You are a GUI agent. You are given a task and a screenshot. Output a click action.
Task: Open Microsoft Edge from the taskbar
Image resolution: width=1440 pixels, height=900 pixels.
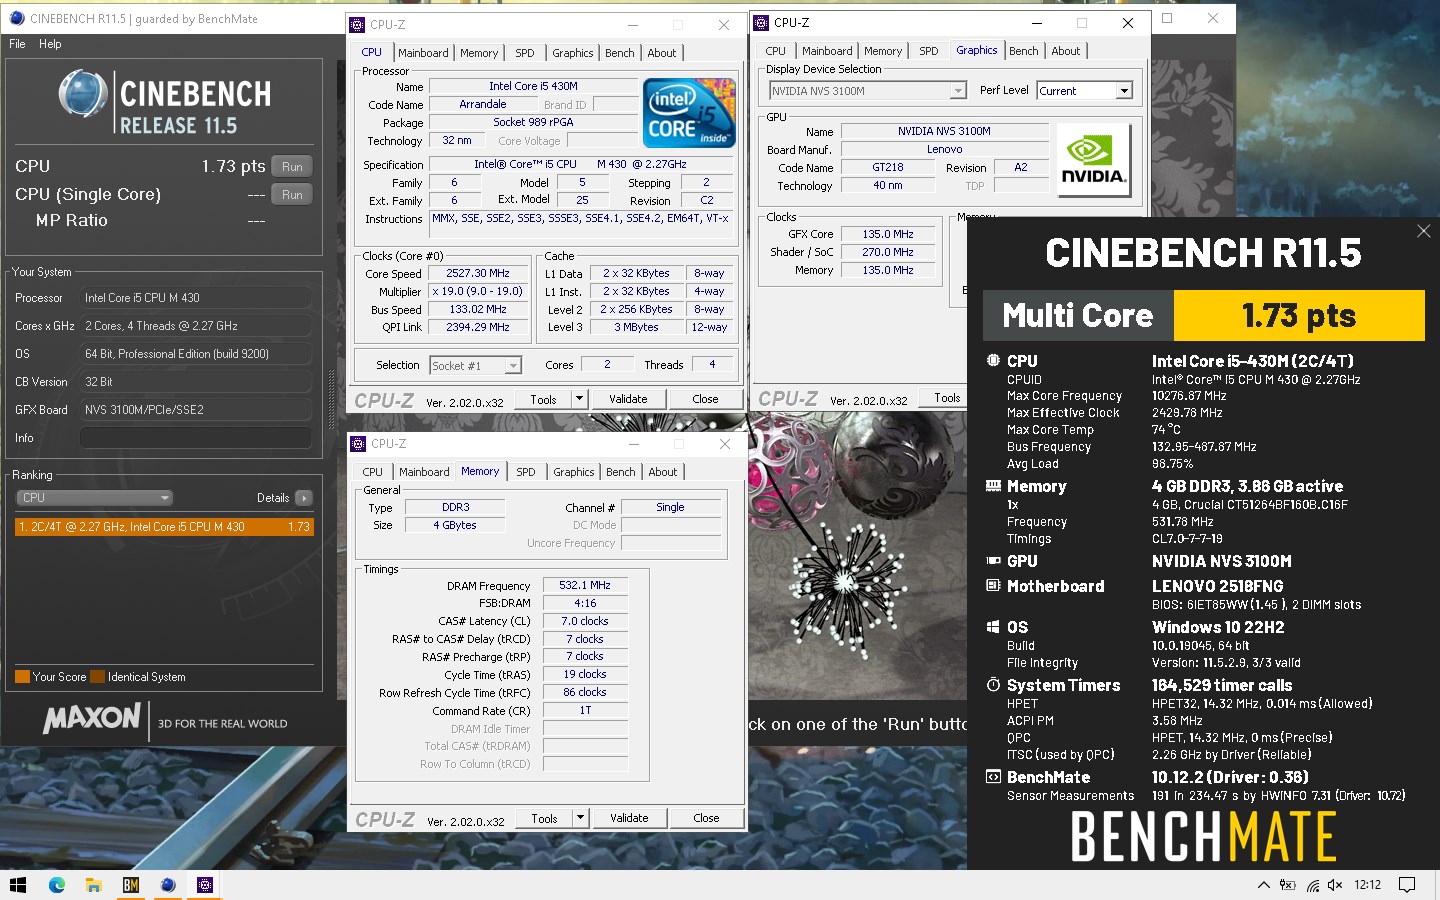pyautogui.click(x=56, y=885)
